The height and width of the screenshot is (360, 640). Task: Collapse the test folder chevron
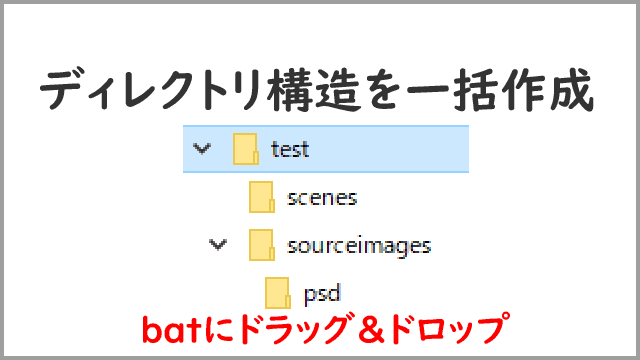tap(202, 149)
